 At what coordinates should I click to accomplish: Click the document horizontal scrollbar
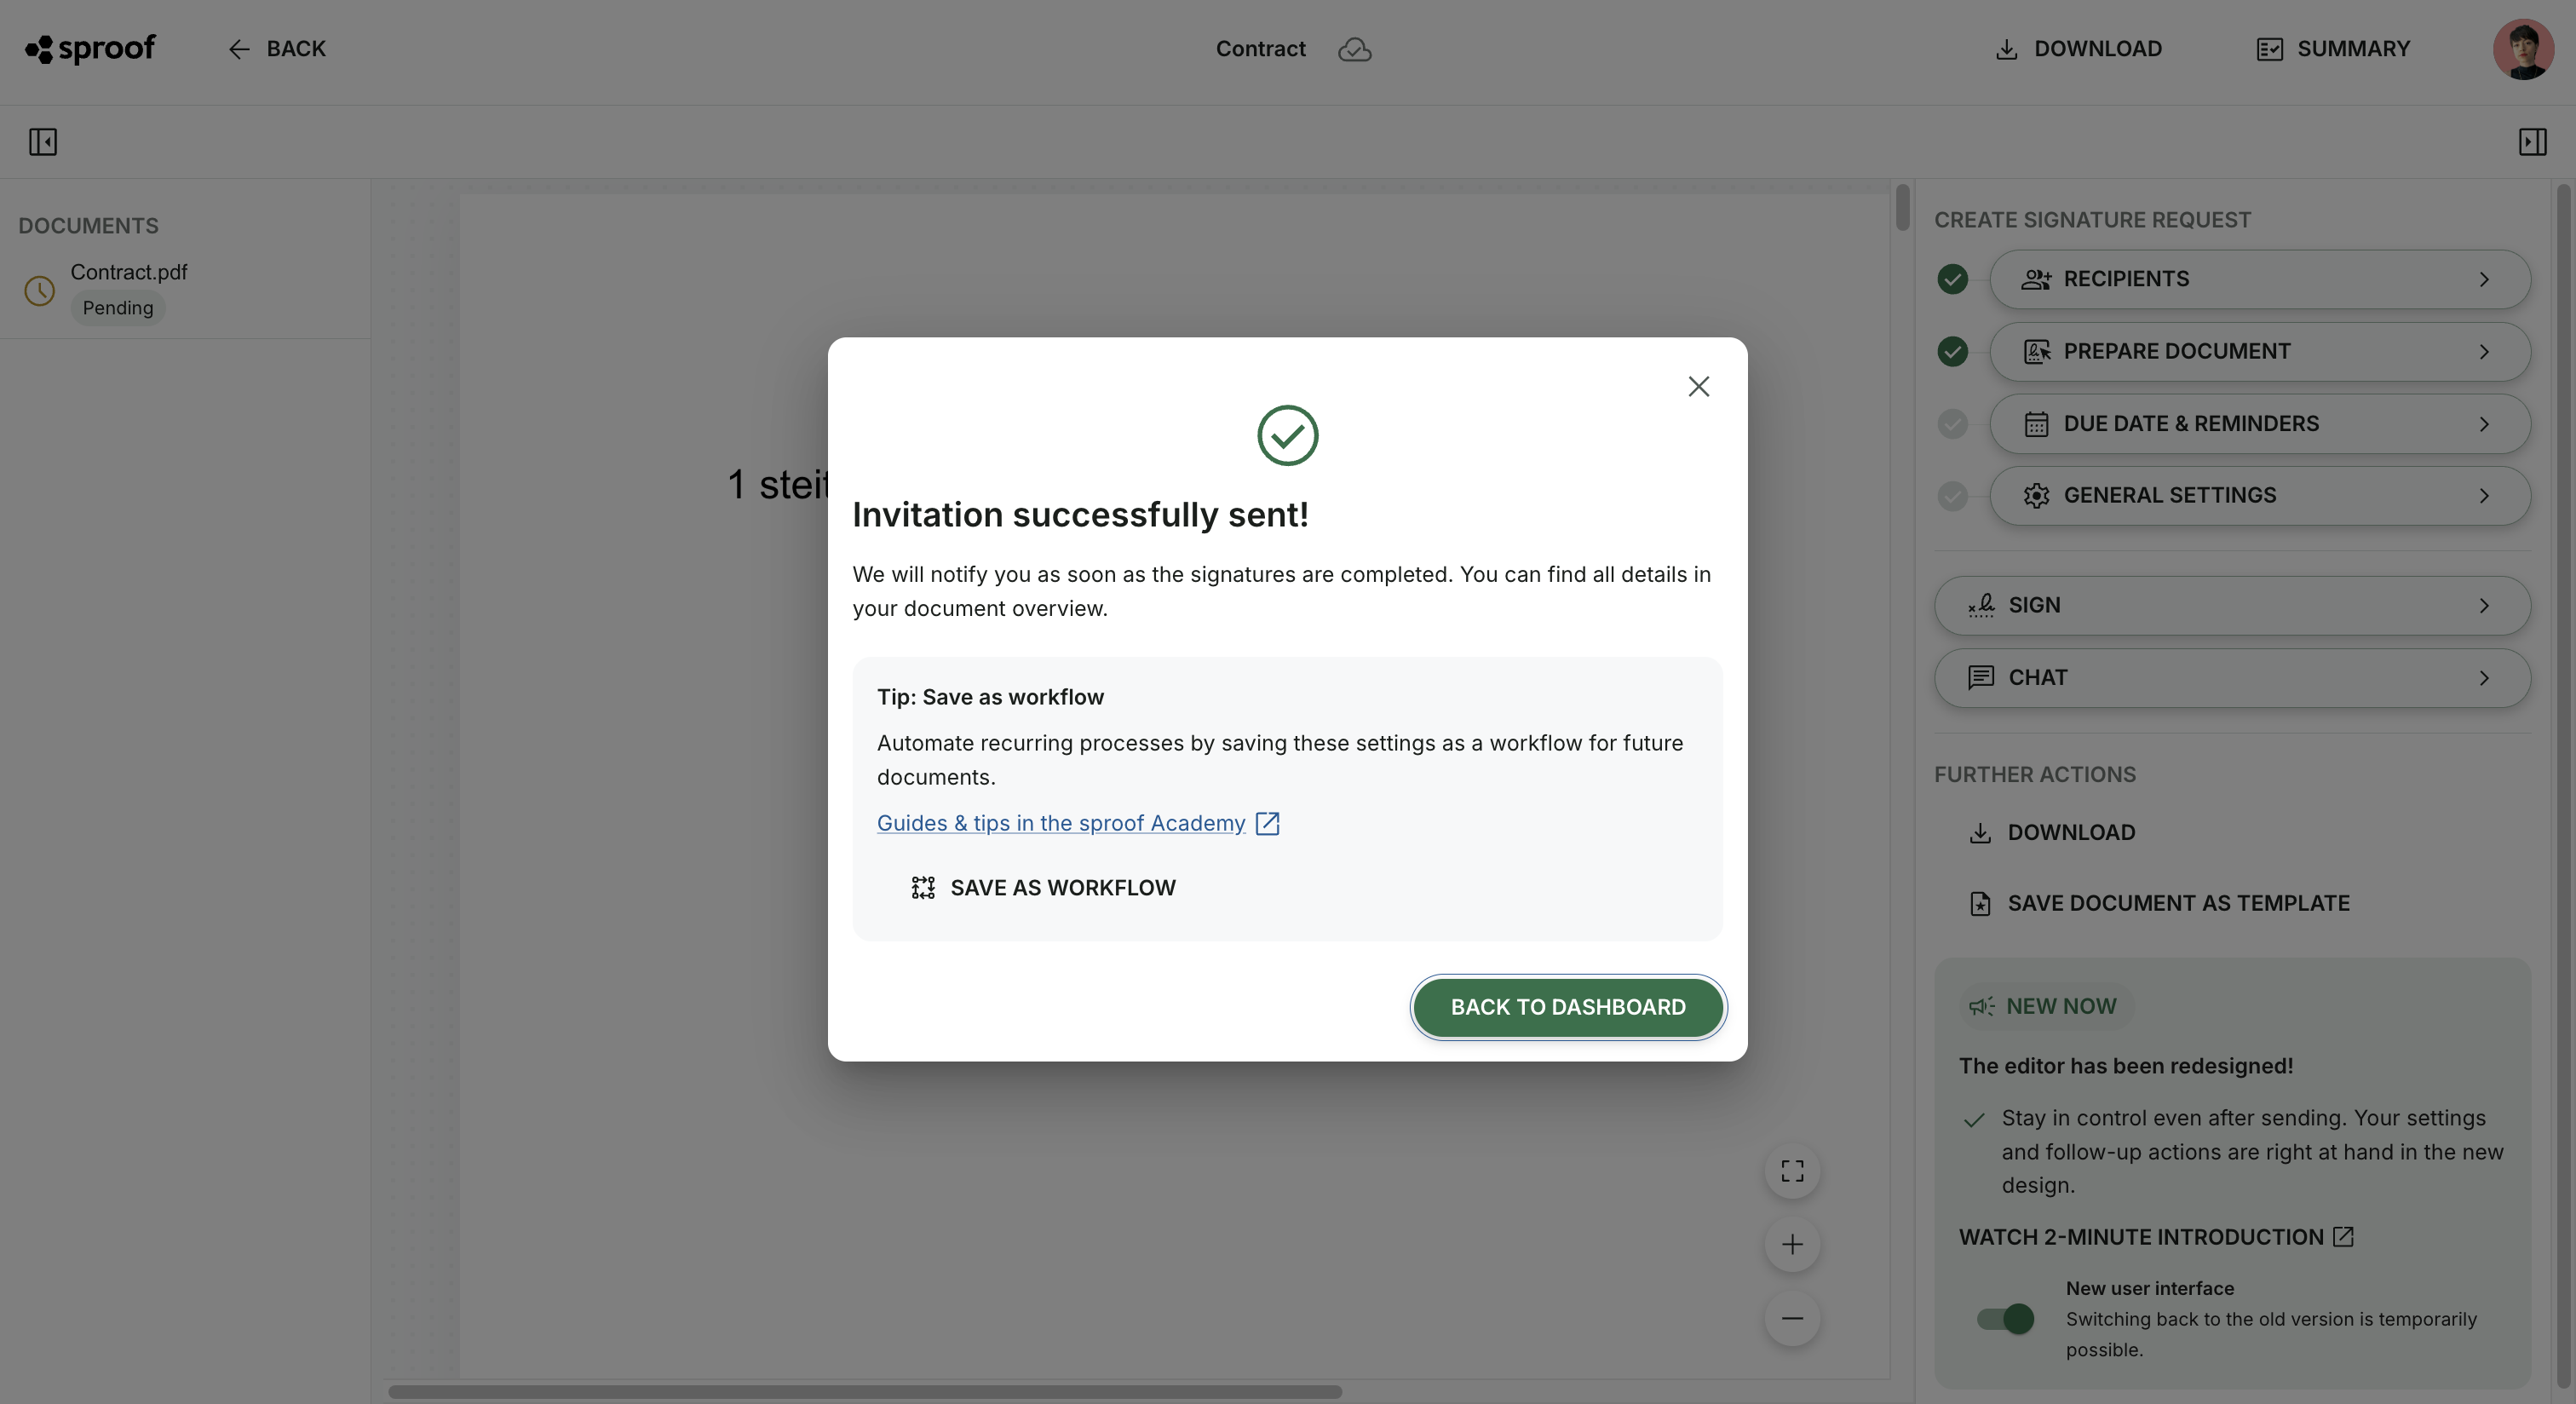tap(865, 1392)
